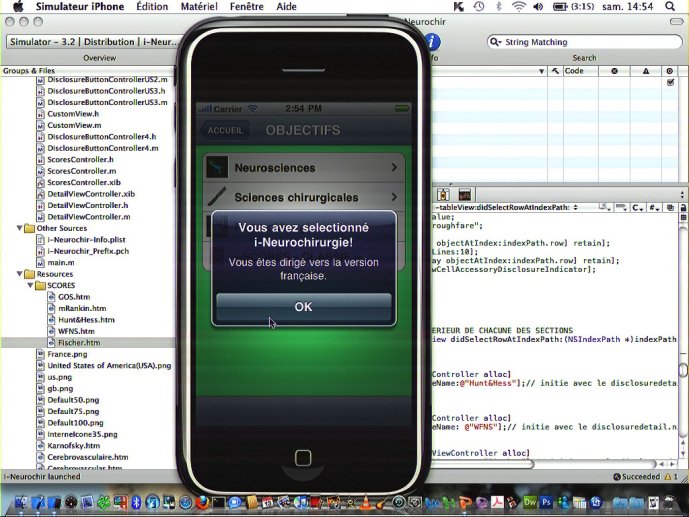689x517 pixels.
Task: Select ScoresController.xib file
Action: pyautogui.click(x=83, y=182)
